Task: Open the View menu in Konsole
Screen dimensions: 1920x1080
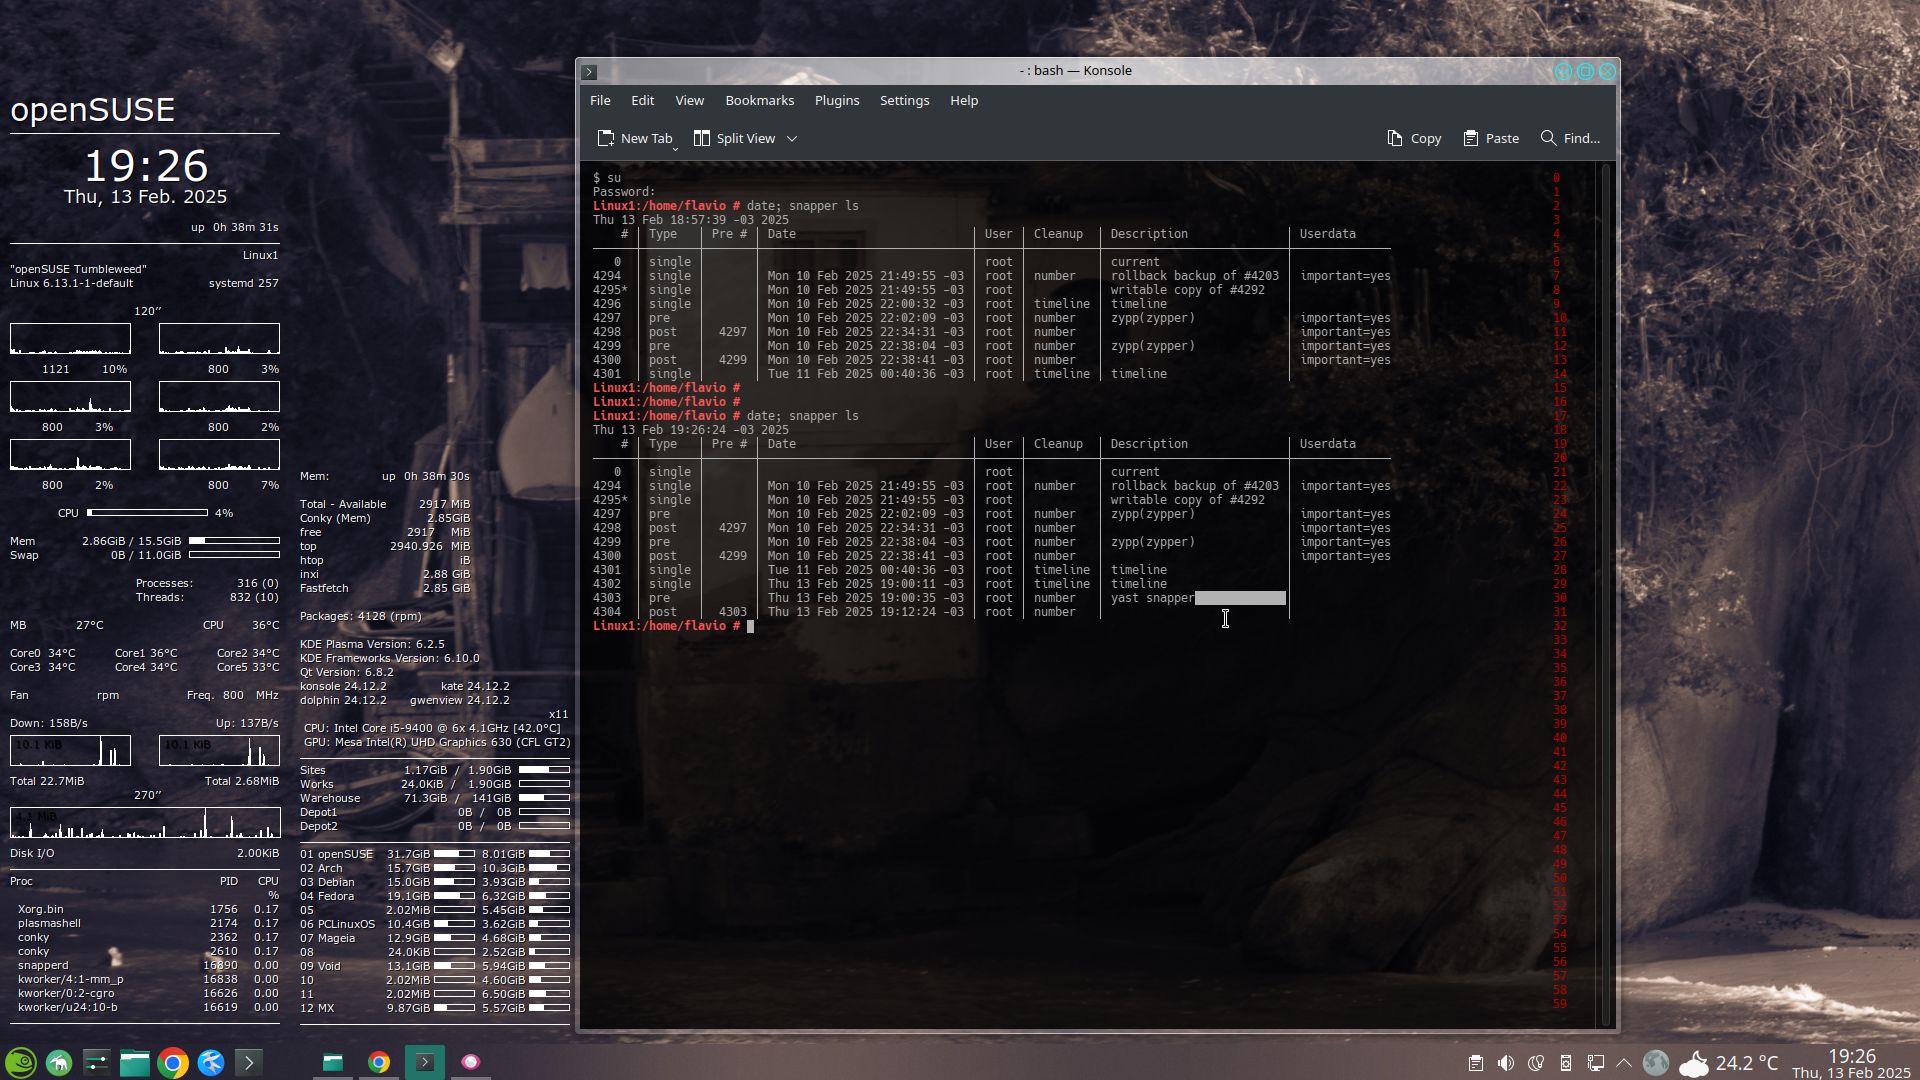Action: pyautogui.click(x=690, y=101)
